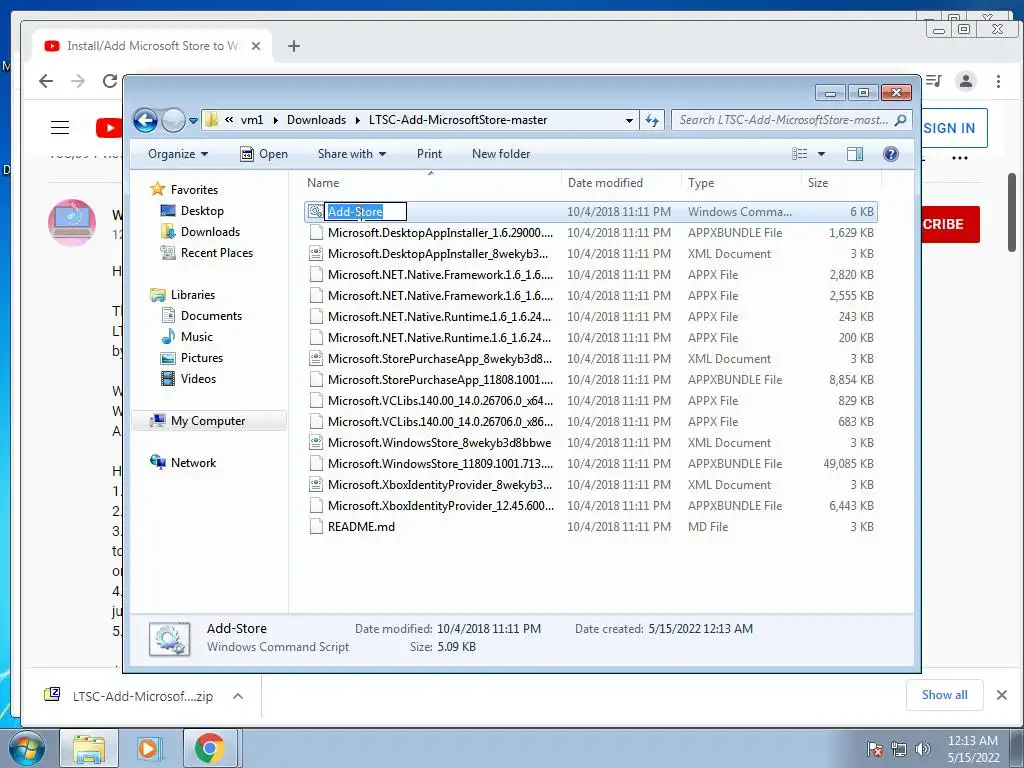Select Microsoft.WindowsStore_8wekyb3d8bbwe XML file
Screen dimensions: 1024x768
590,443
